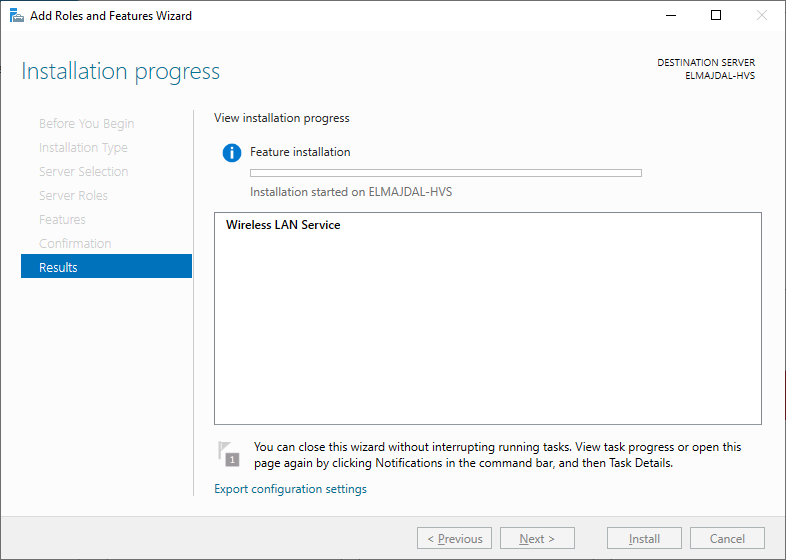Click the Add Roles wizard title bar icon
Image resolution: width=786 pixels, height=560 pixels.
pos(16,16)
